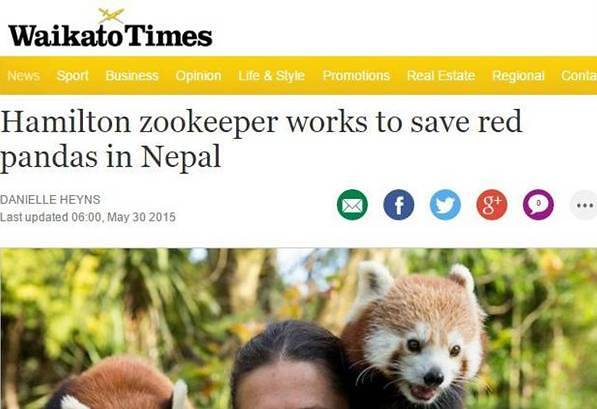Open Life & Style section
Image resolution: width=597 pixels, height=409 pixels.
coord(271,75)
